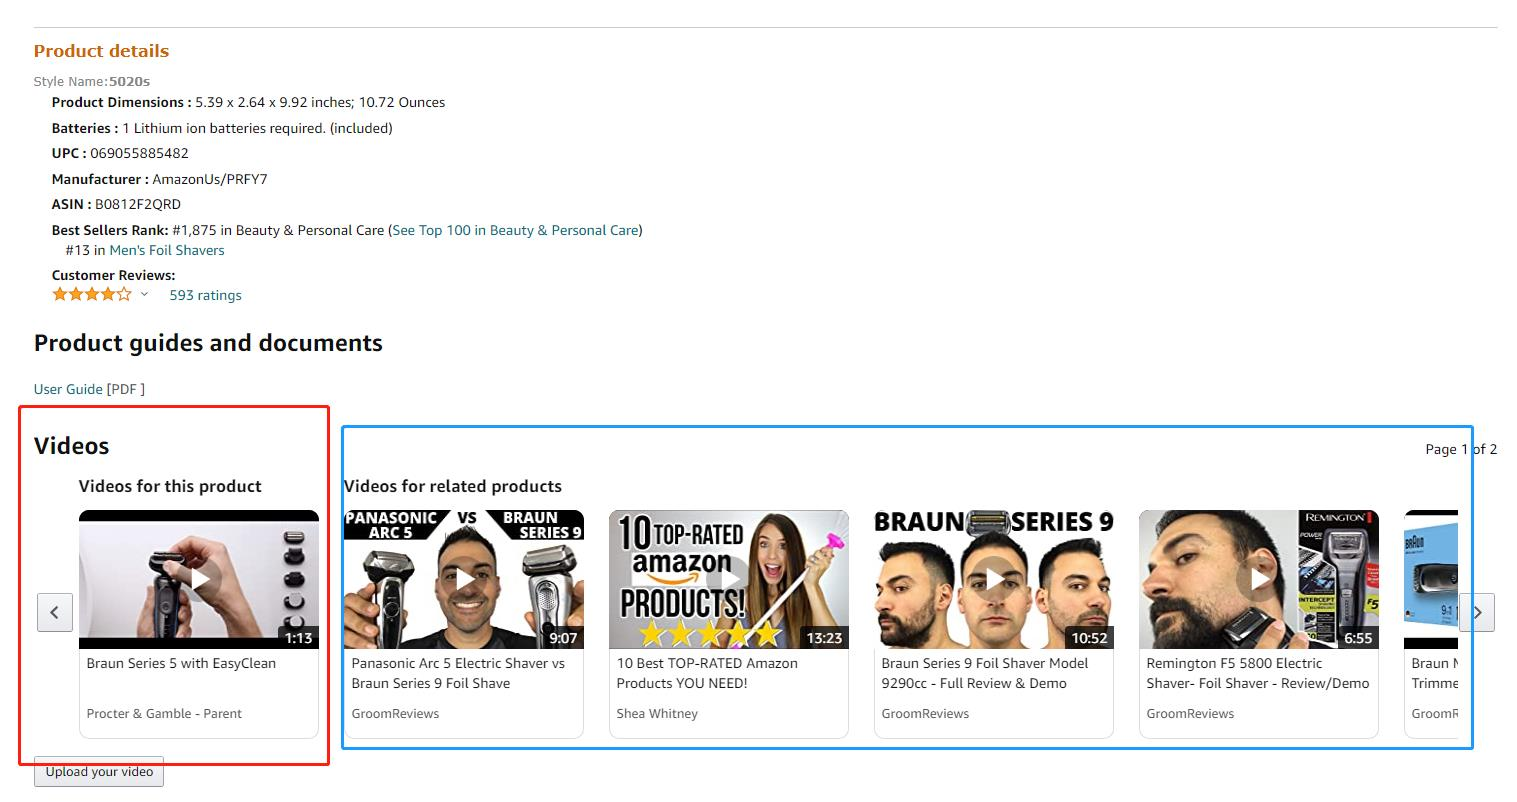
Task: Play Braun Series 9 review video
Action: click(x=994, y=579)
